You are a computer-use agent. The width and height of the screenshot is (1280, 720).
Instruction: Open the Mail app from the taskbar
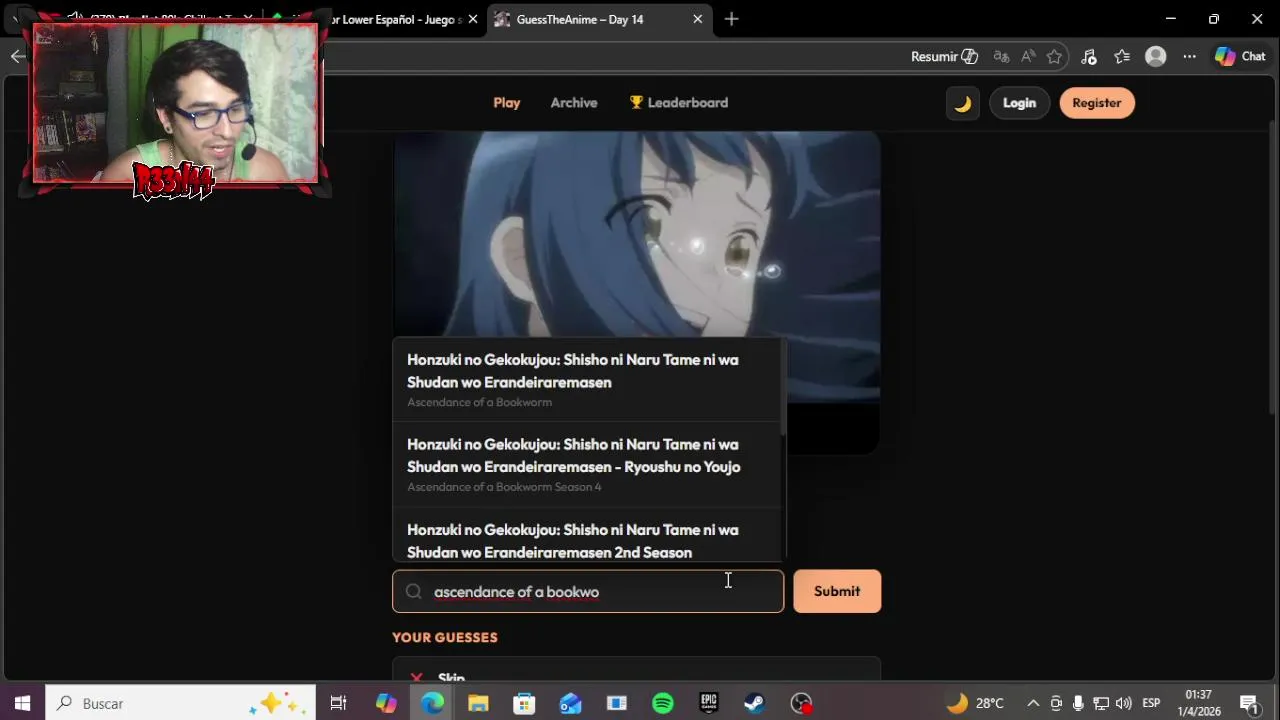[x=570, y=703]
